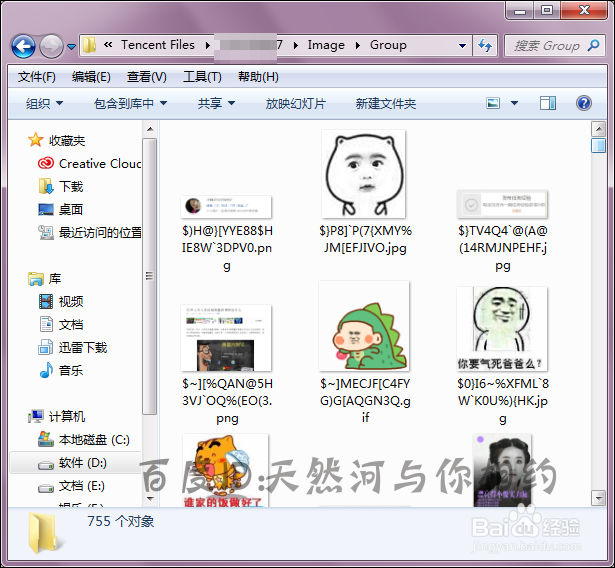
Task: Click the 桌面 desktop icon
Action: (46, 209)
